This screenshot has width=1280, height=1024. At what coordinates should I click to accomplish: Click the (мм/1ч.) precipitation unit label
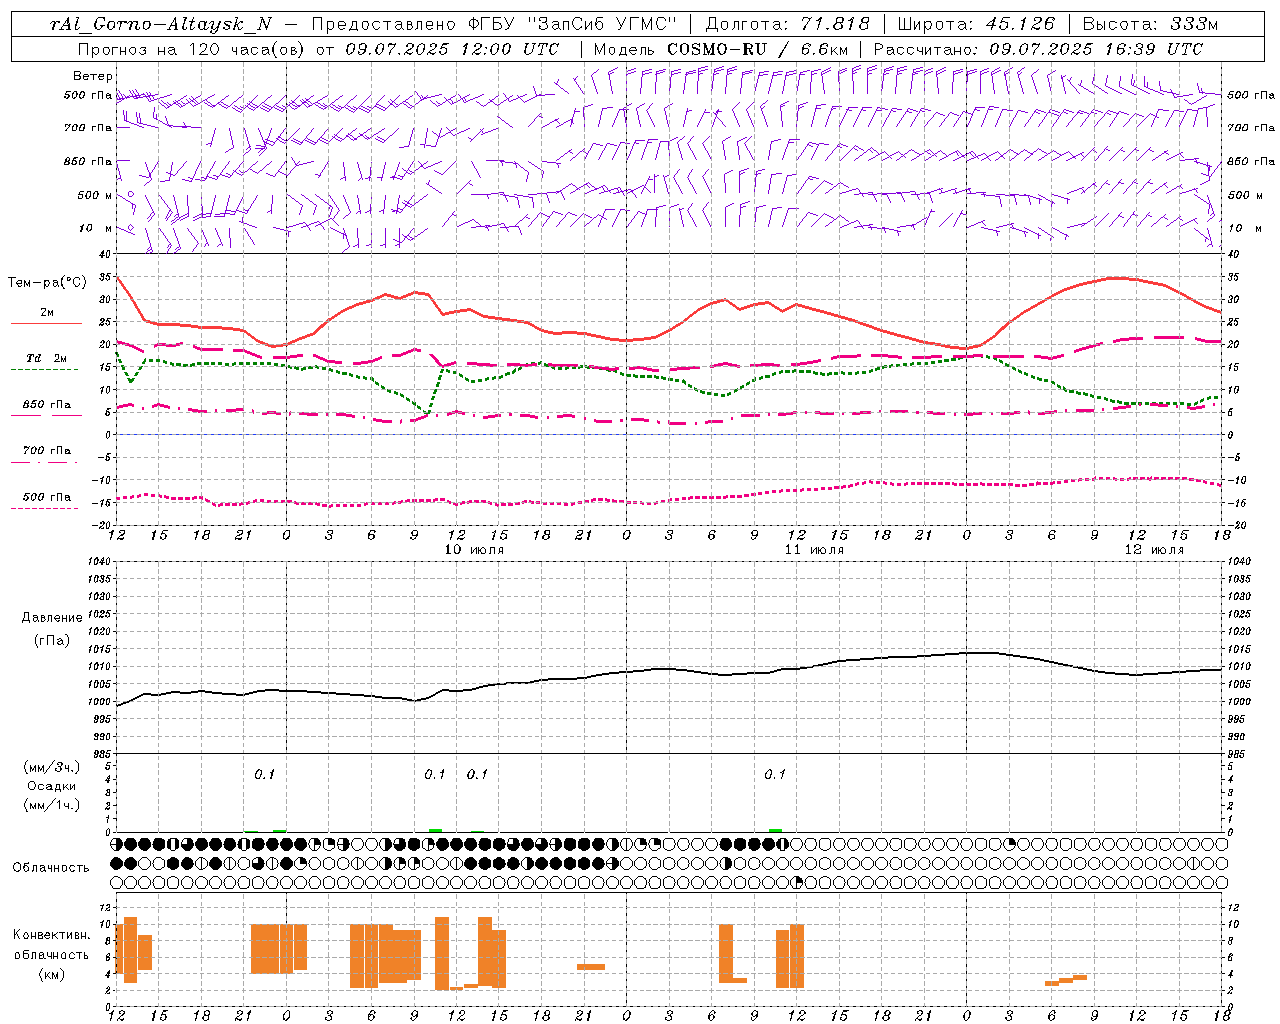tap(52, 805)
